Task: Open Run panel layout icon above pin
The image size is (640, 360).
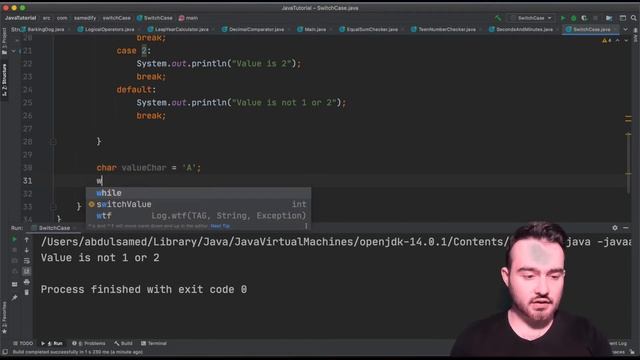Action: point(14,284)
